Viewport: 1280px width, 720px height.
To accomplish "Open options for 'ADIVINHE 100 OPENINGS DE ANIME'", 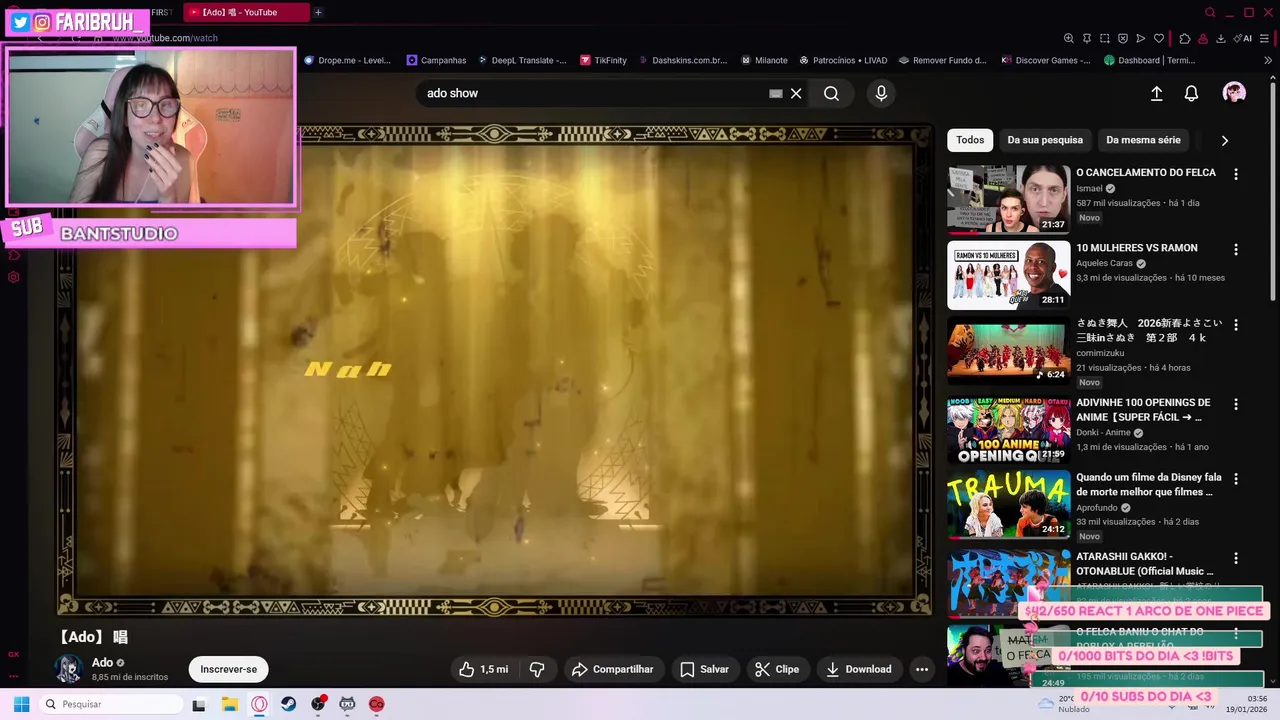I will pos(1236,404).
